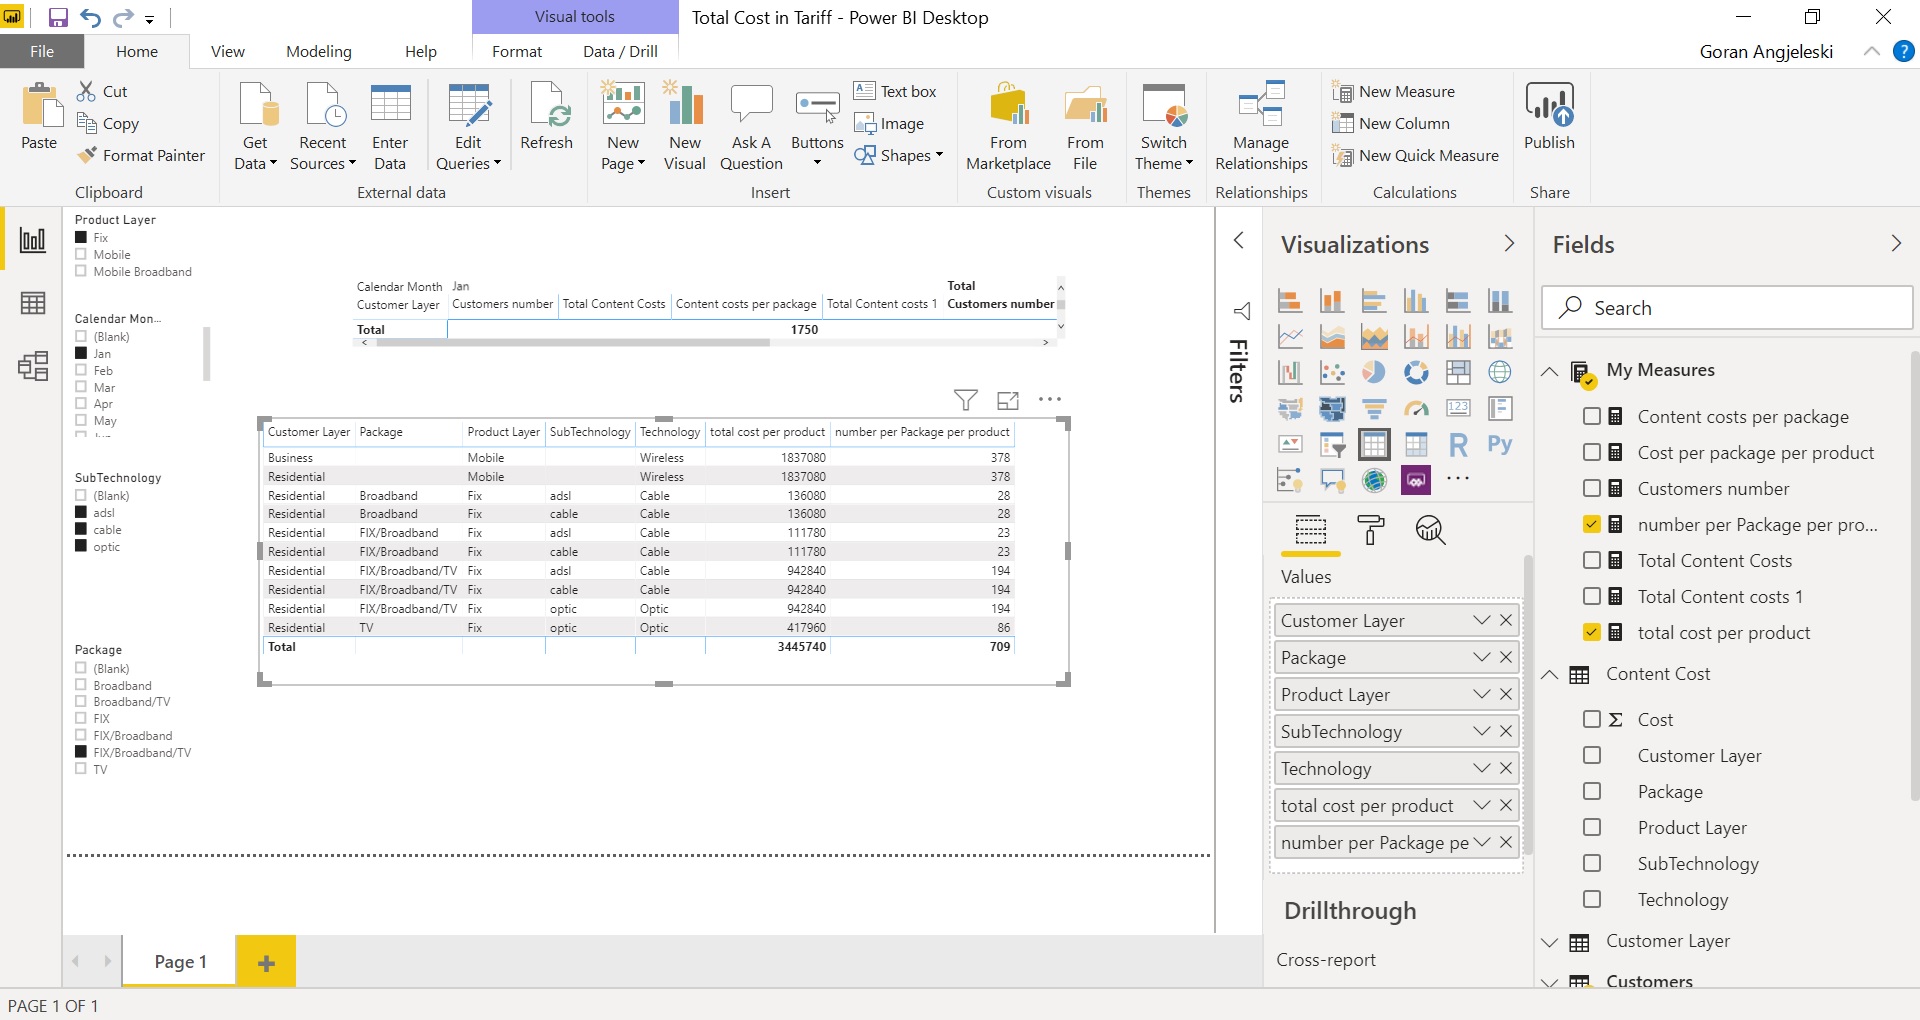Open the Report view from left sidebar
Screen dimensions: 1920x1020
[32, 240]
